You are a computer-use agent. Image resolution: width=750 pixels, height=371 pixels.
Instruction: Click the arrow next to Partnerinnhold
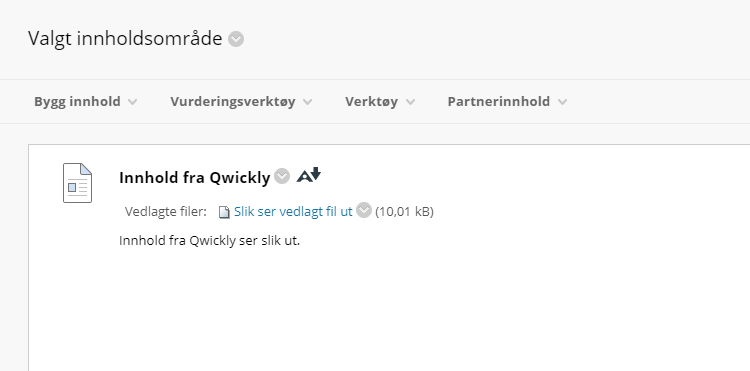tap(562, 102)
